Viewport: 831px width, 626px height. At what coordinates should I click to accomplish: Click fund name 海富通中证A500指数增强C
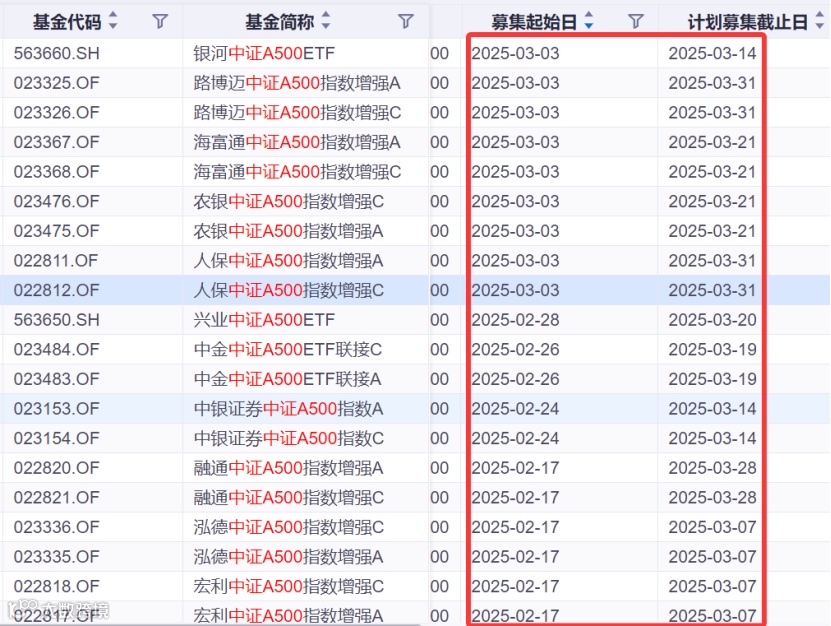pyautogui.click(x=297, y=172)
